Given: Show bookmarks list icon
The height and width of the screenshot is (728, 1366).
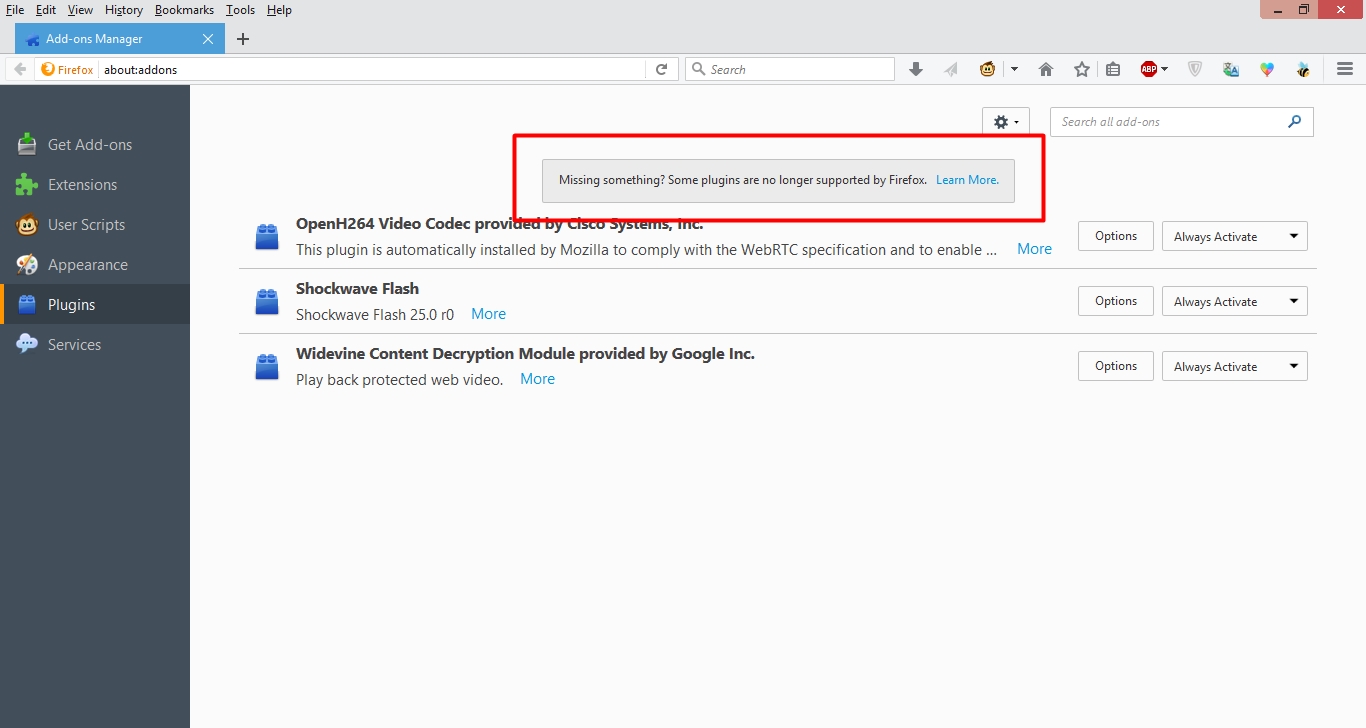Looking at the screenshot, I should coord(1113,69).
